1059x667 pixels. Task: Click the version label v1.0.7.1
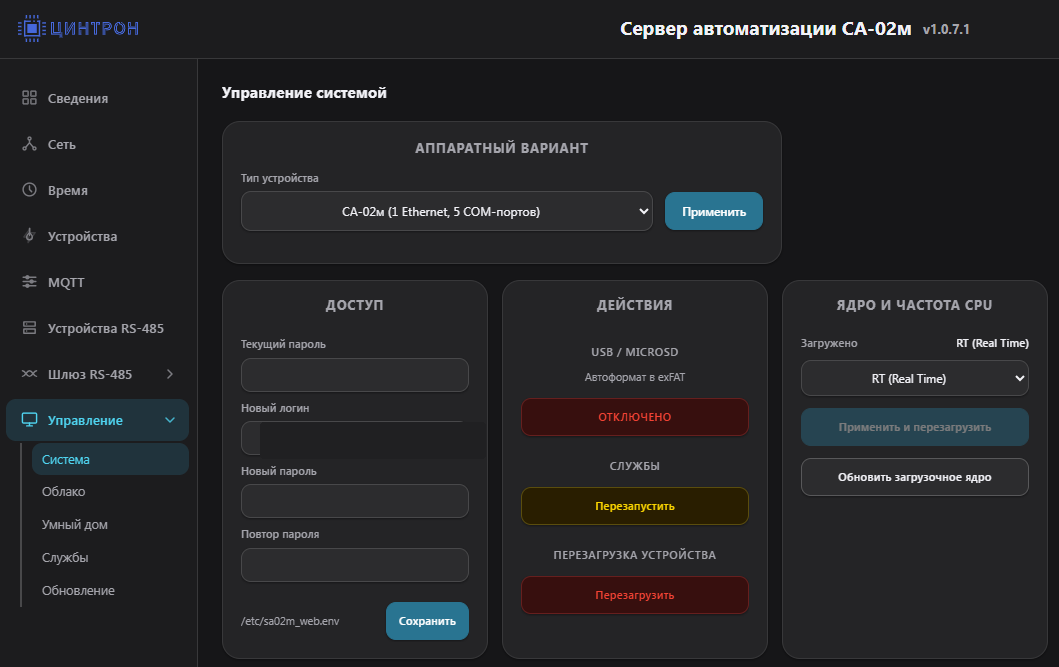946,29
